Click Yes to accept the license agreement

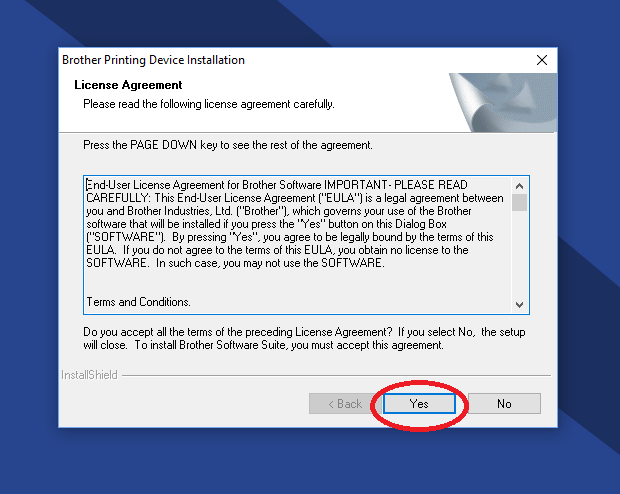click(419, 403)
